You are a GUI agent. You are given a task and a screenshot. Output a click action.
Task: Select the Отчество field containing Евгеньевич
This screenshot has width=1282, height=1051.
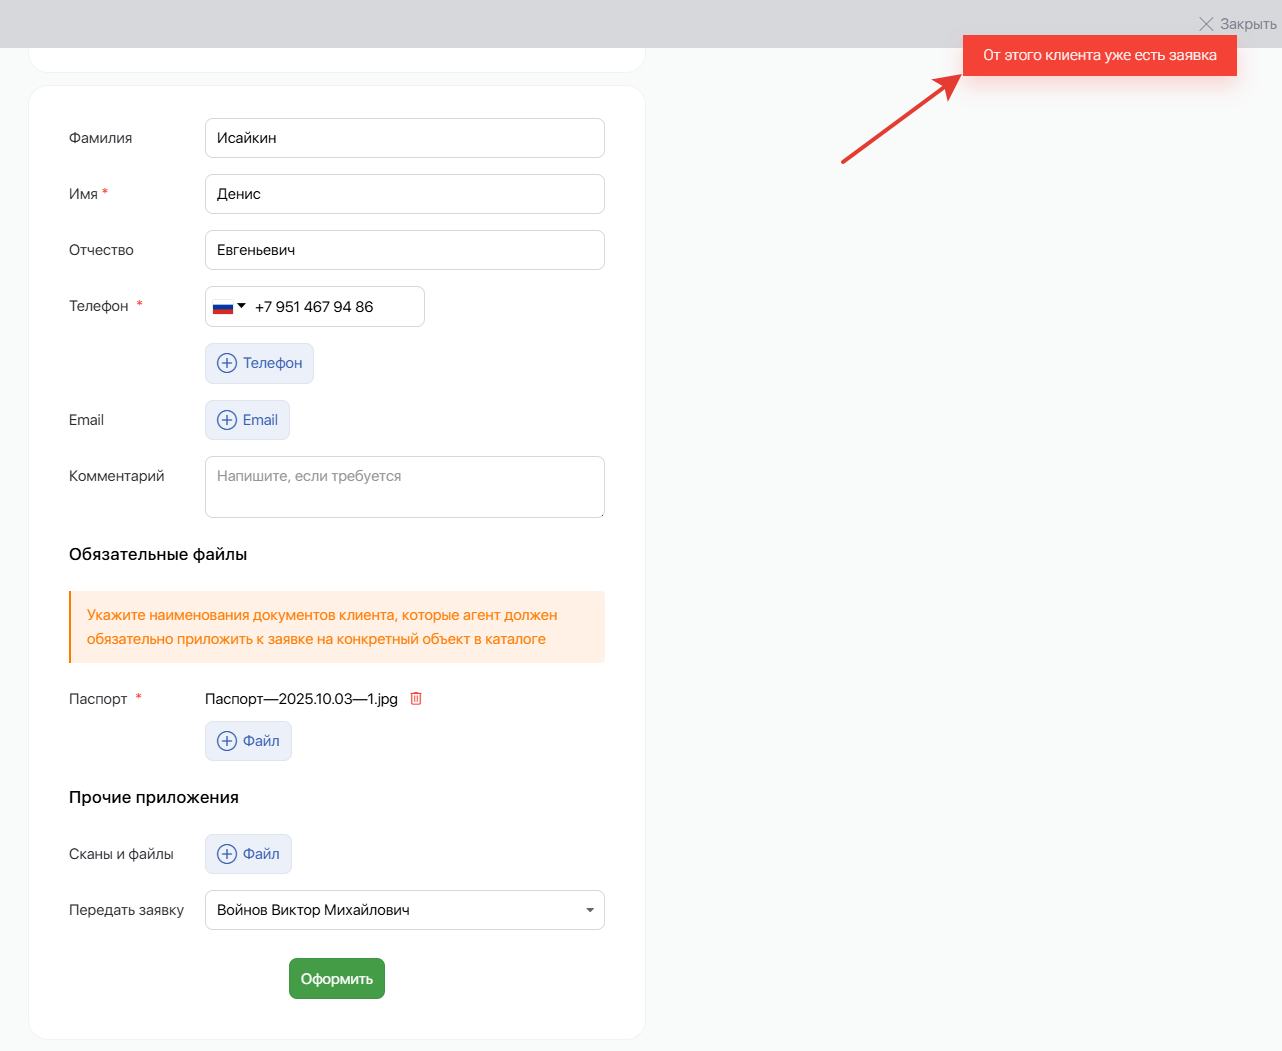[404, 250]
